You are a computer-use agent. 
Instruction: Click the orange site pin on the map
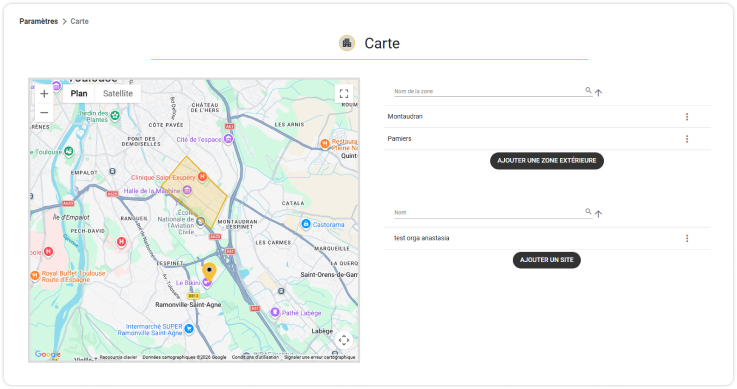click(209, 272)
